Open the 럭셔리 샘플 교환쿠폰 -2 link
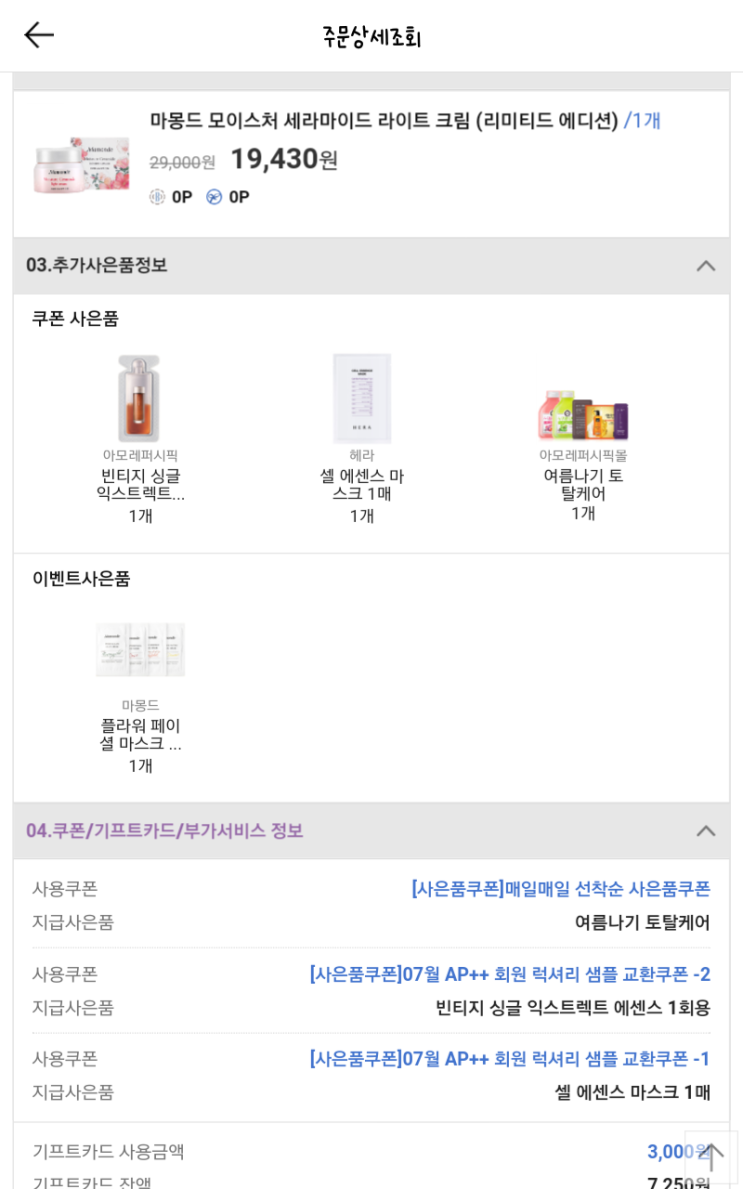Viewport: 743px width, 1189px height. click(x=510, y=974)
